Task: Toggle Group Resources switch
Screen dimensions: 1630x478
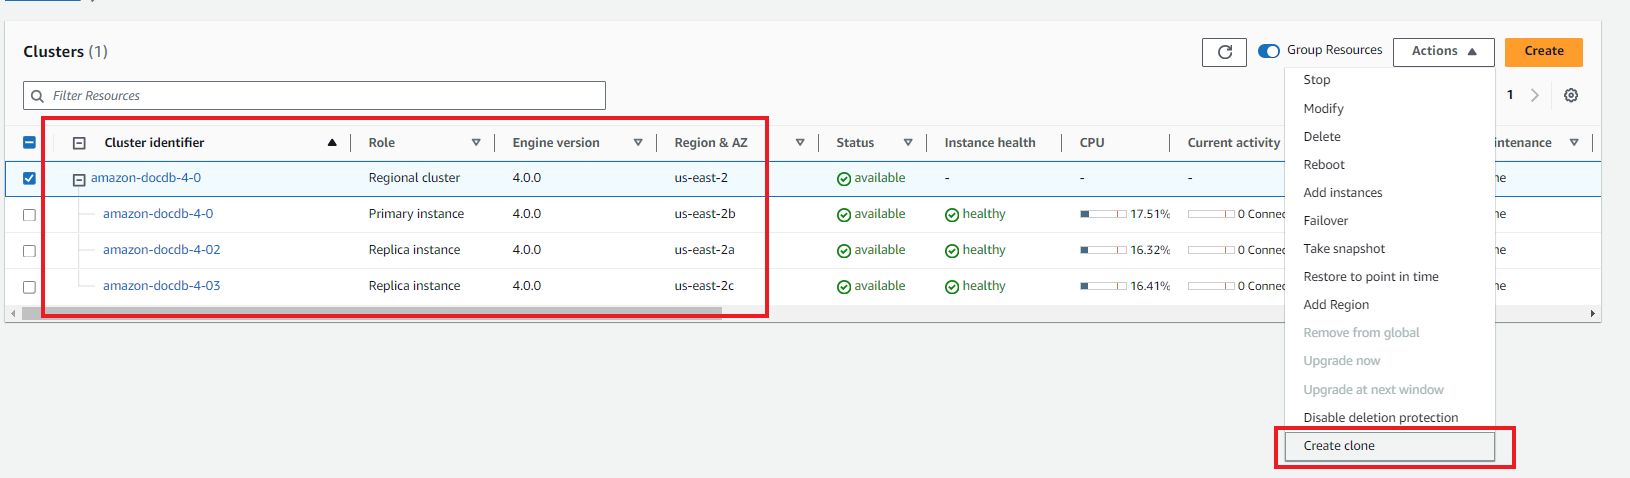Action: click(x=1269, y=51)
